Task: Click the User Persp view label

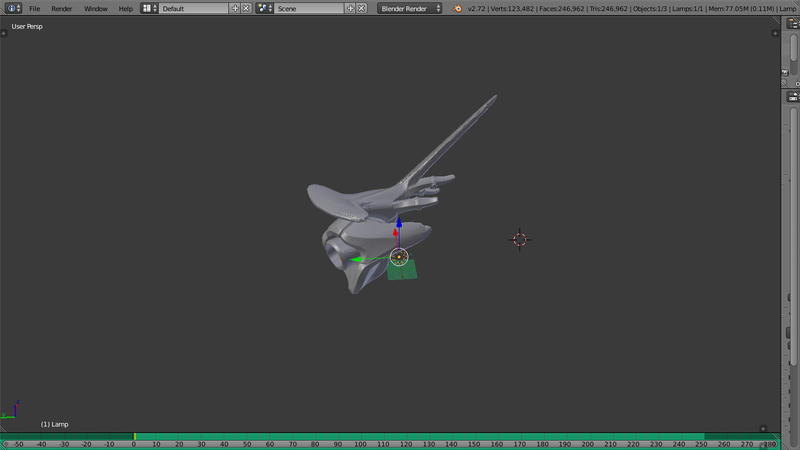Action: 27,27
